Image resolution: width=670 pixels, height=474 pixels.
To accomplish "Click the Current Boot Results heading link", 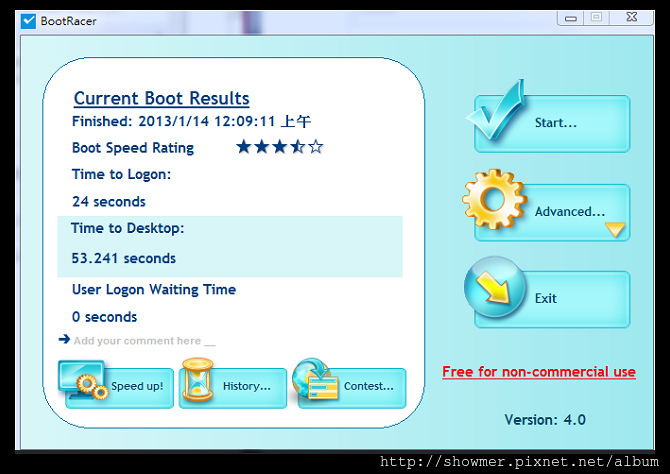I will click(162, 99).
